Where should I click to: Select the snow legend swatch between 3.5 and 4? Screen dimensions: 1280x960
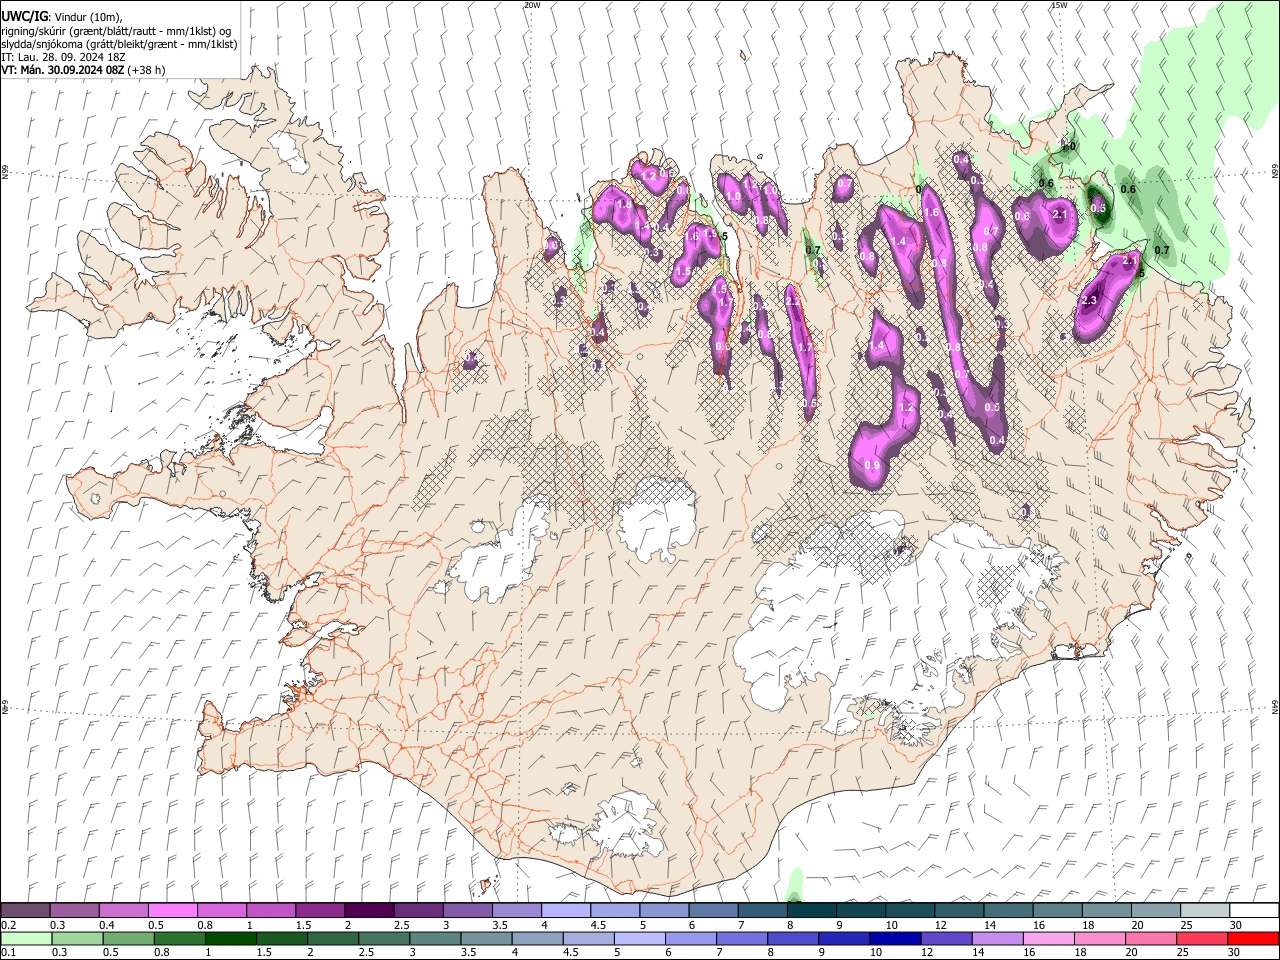point(517,910)
